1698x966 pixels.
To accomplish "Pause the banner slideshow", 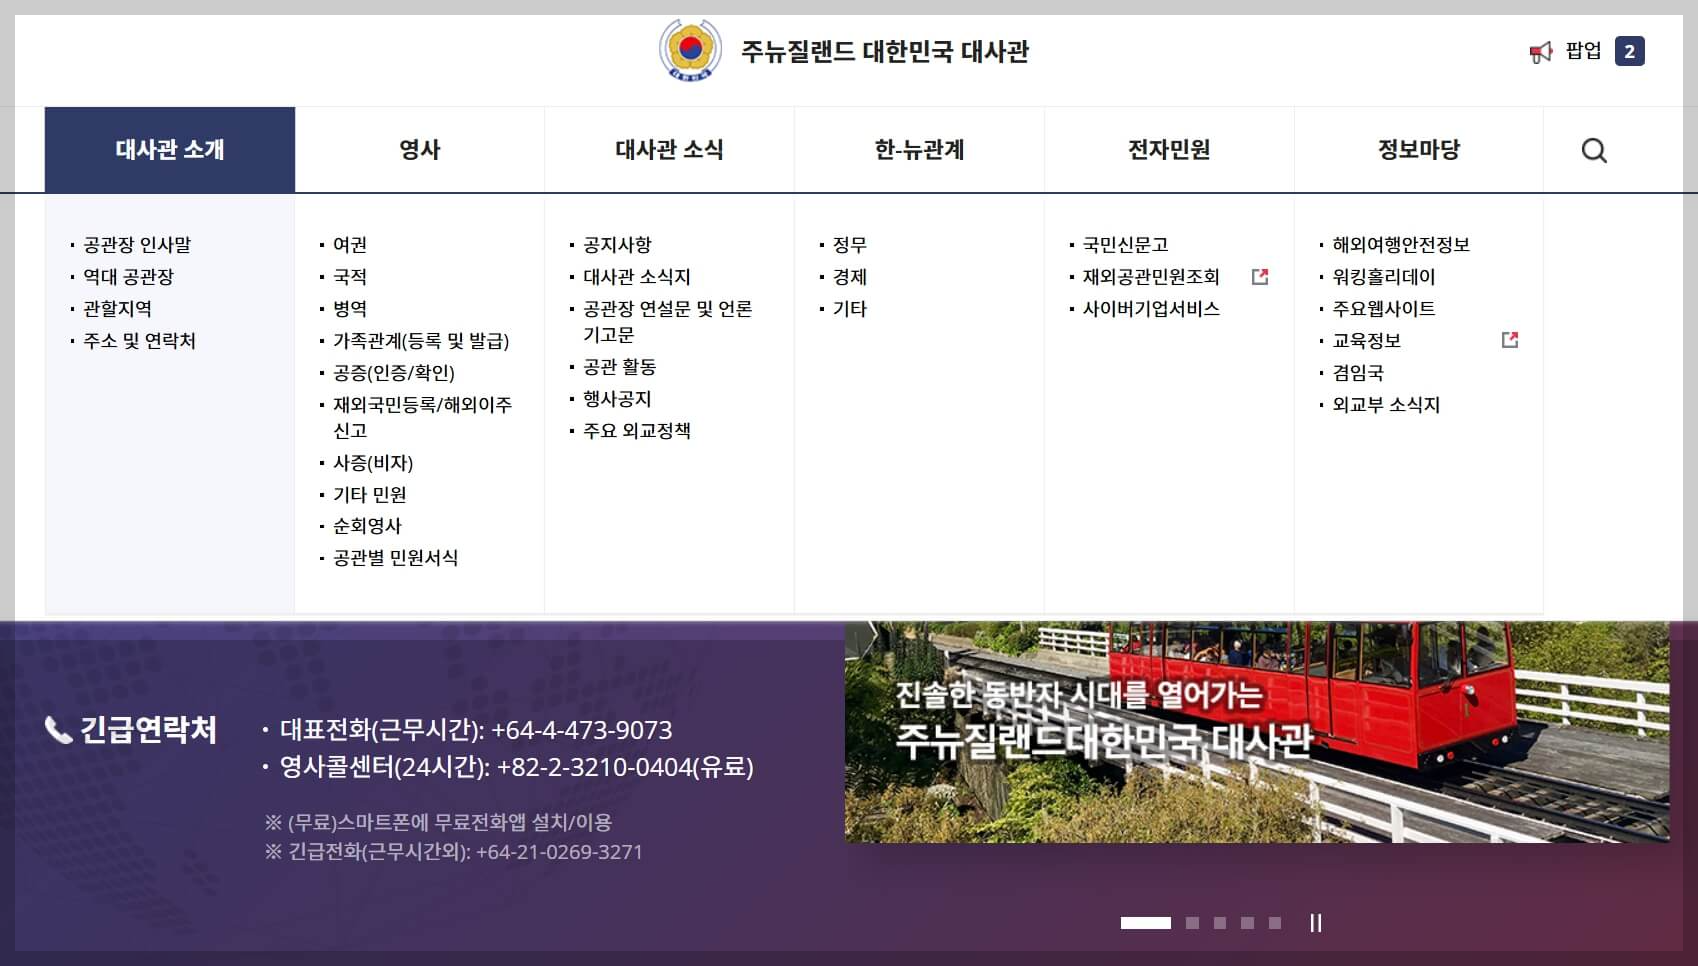I will (x=1315, y=923).
